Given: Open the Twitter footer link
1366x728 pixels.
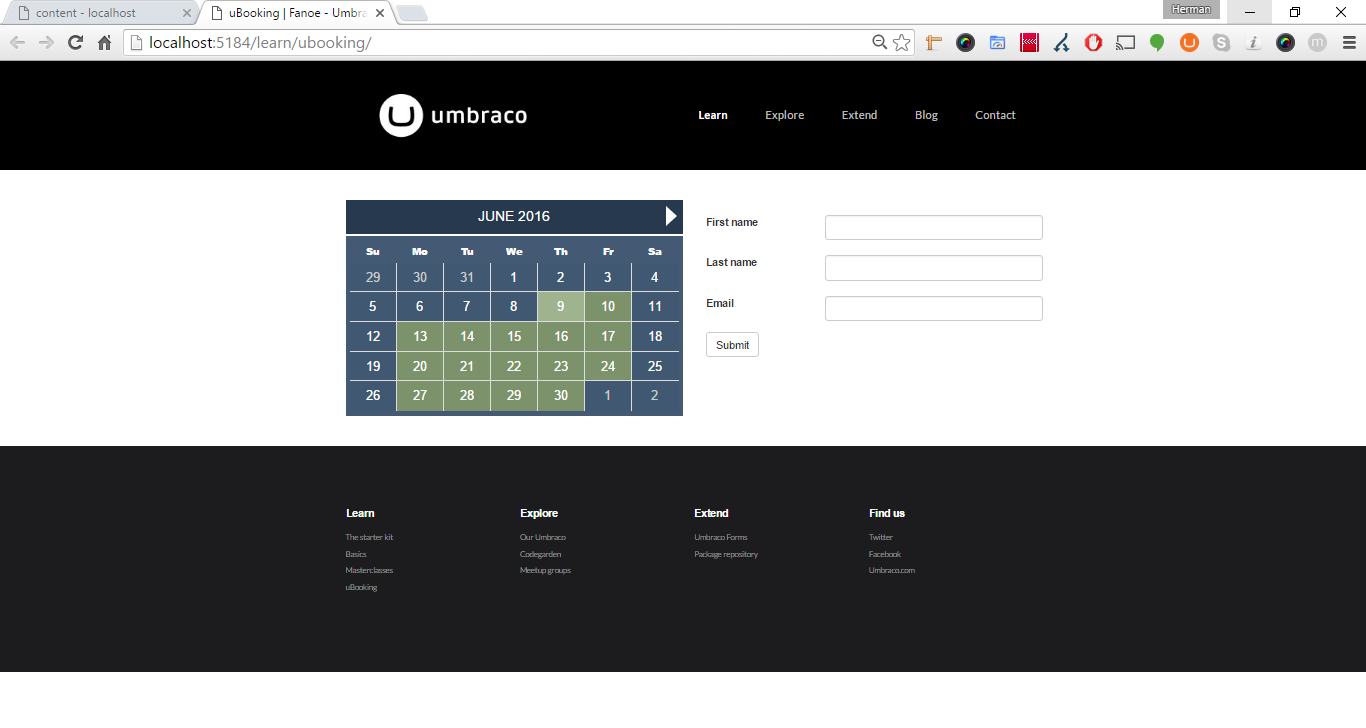Looking at the screenshot, I should pyautogui.click(x=881, y=538).
